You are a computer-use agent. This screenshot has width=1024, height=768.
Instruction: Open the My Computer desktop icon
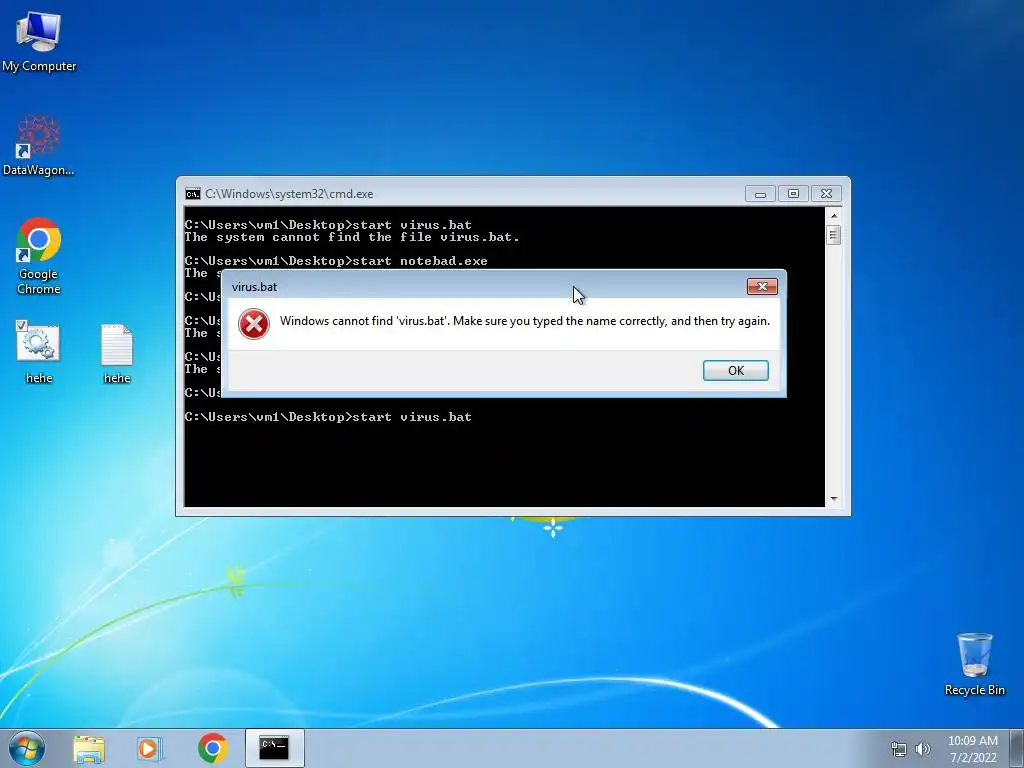point(39,41)
